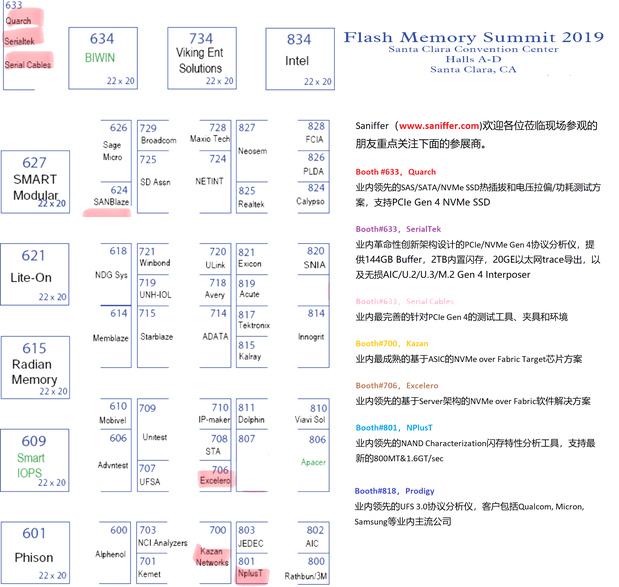Viewport: 619px width, 587px height.
Task: Click booth 800 Rathbun/3M
Action: [307, 568]
